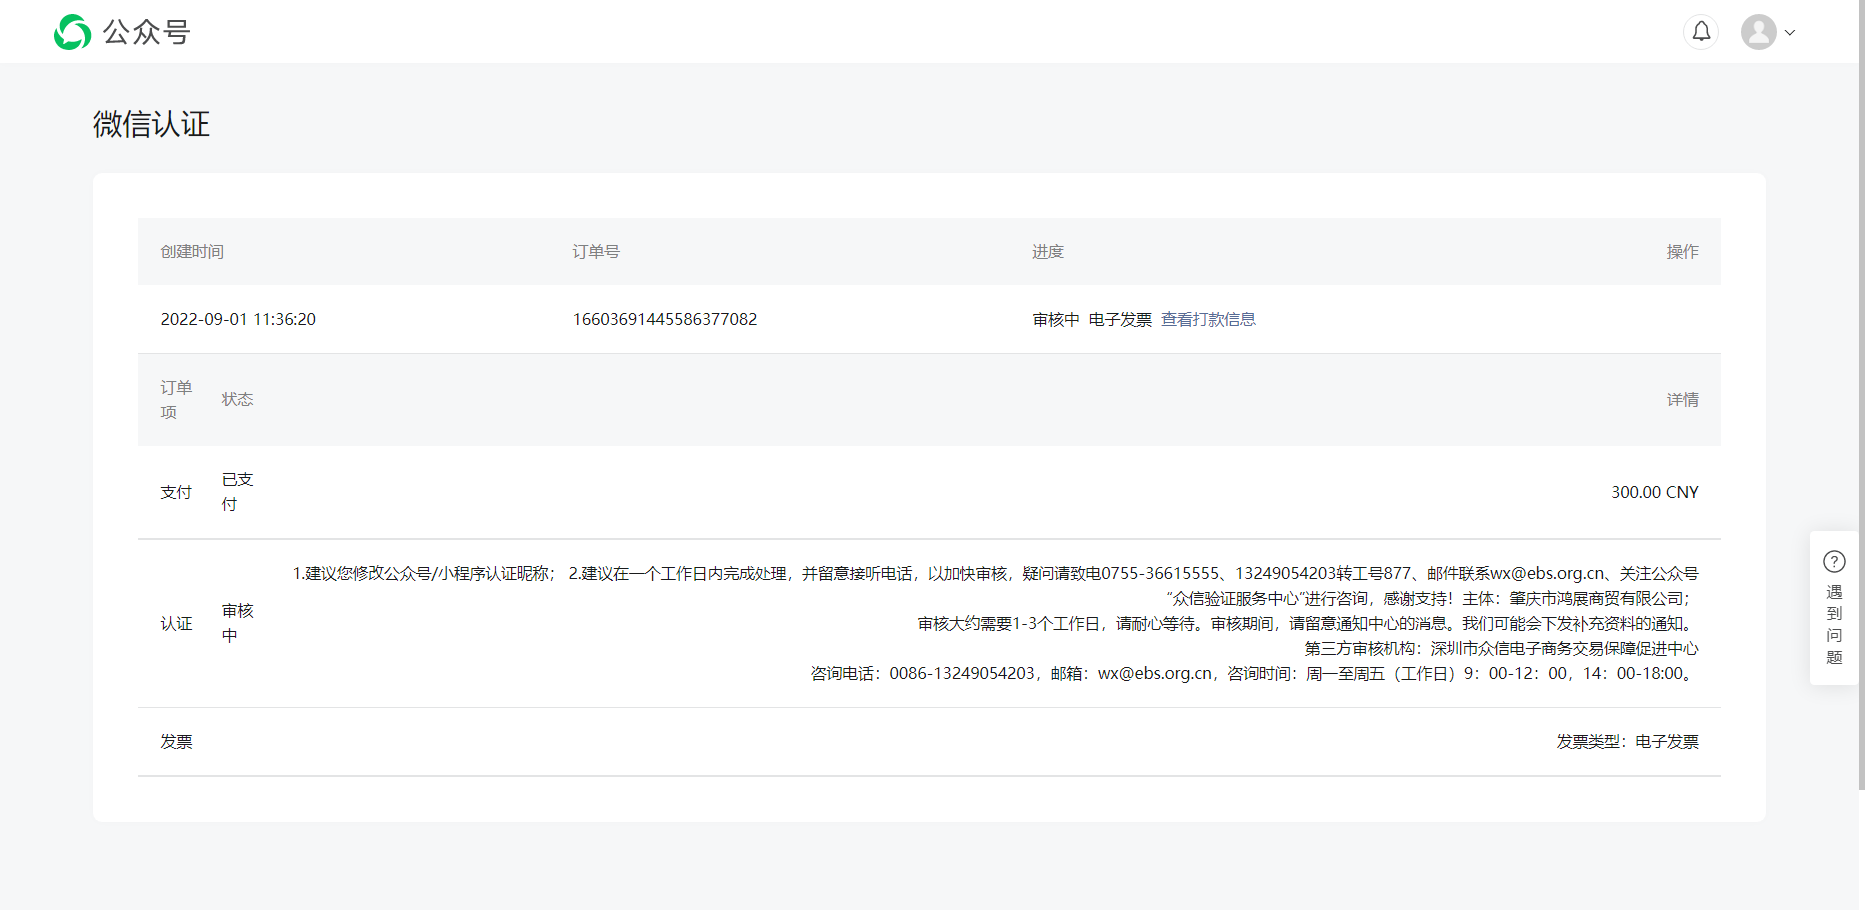
Task: Click the 进度 column header
Action: 1048,251
